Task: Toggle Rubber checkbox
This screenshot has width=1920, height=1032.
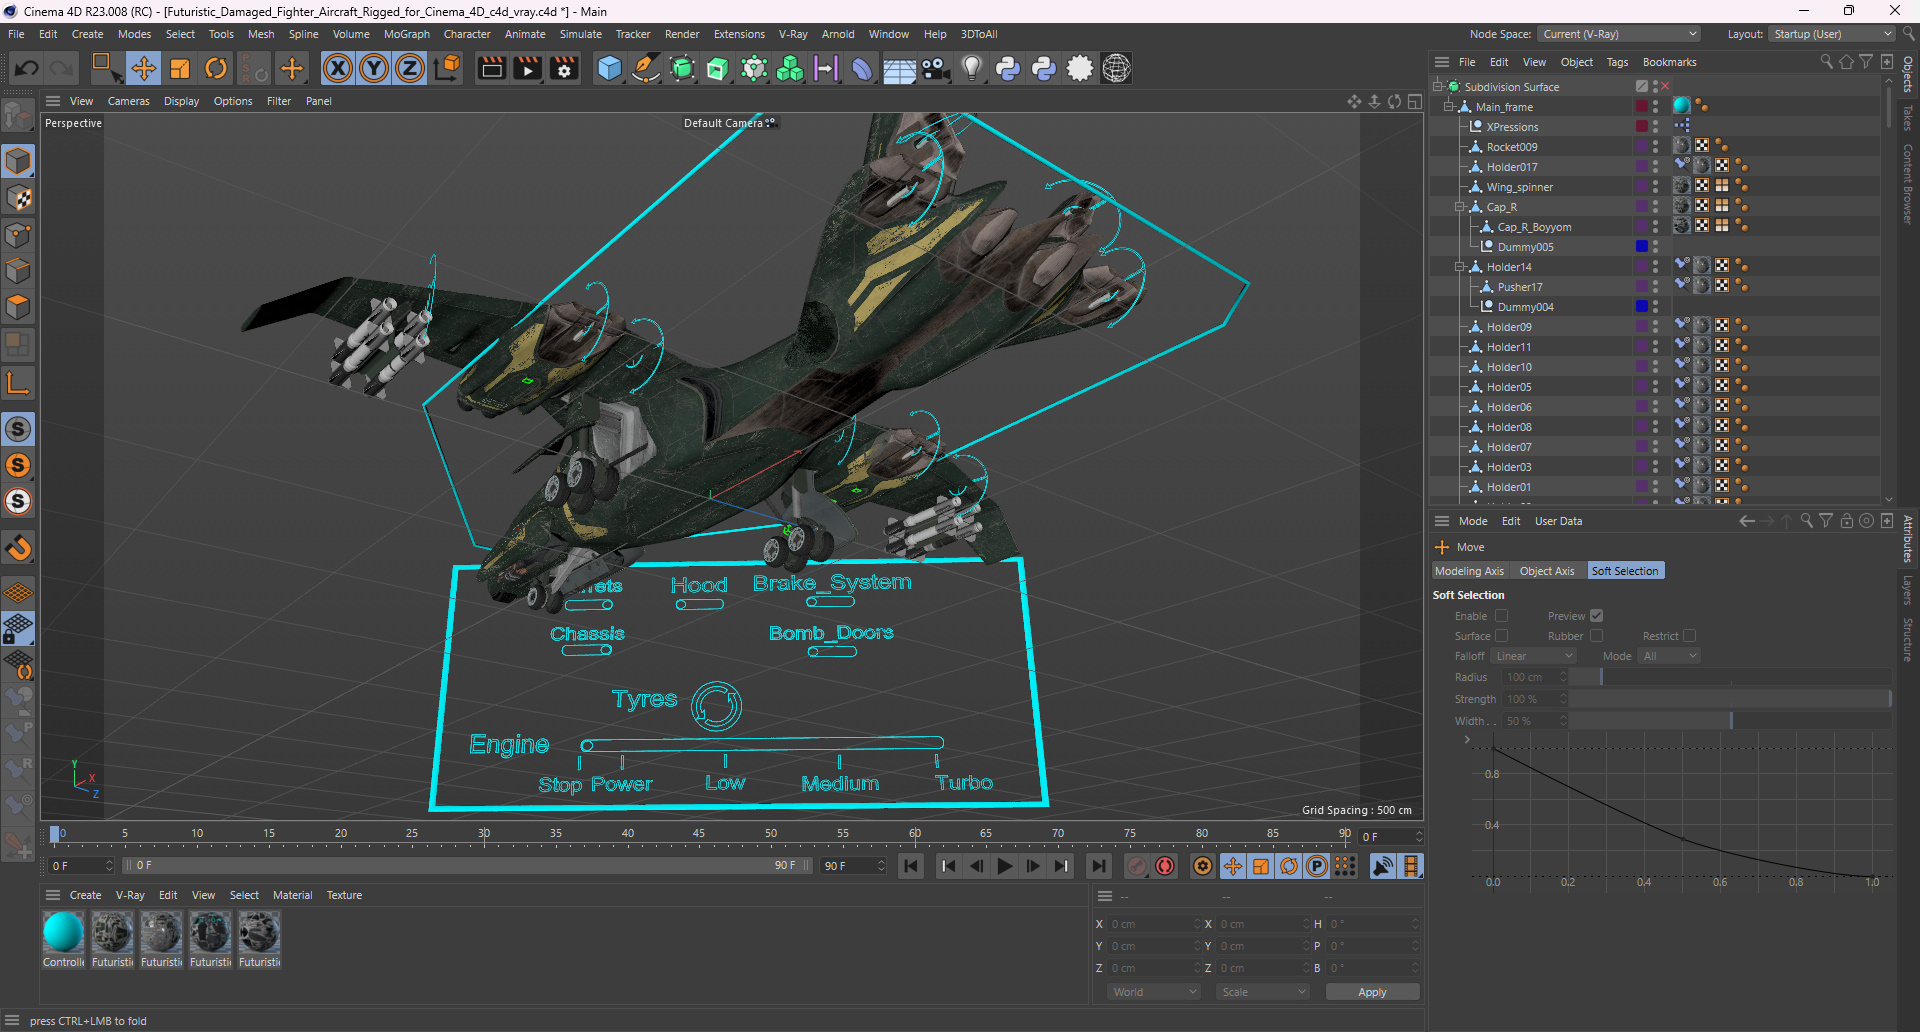Action: pyautogui.click(x=1596, y=636)
